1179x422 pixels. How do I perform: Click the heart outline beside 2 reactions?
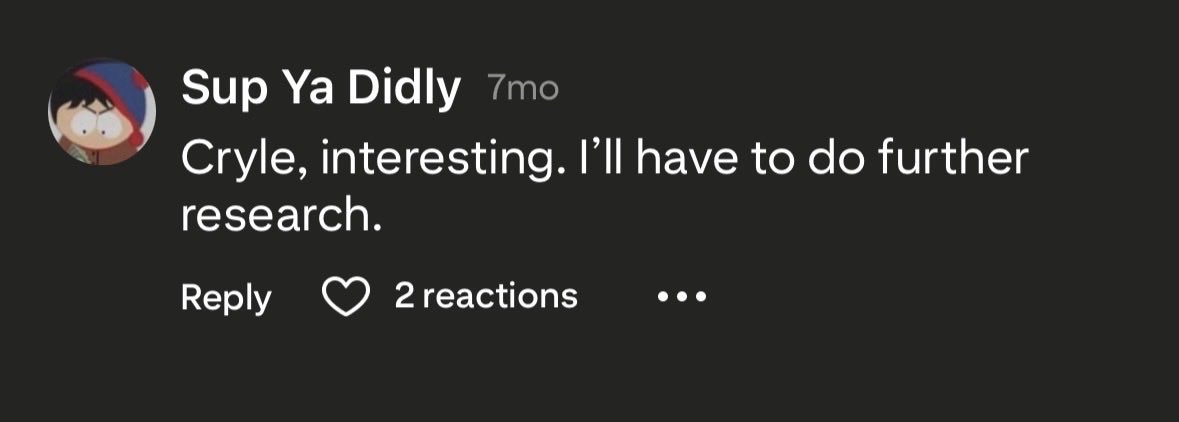point(345,296)
